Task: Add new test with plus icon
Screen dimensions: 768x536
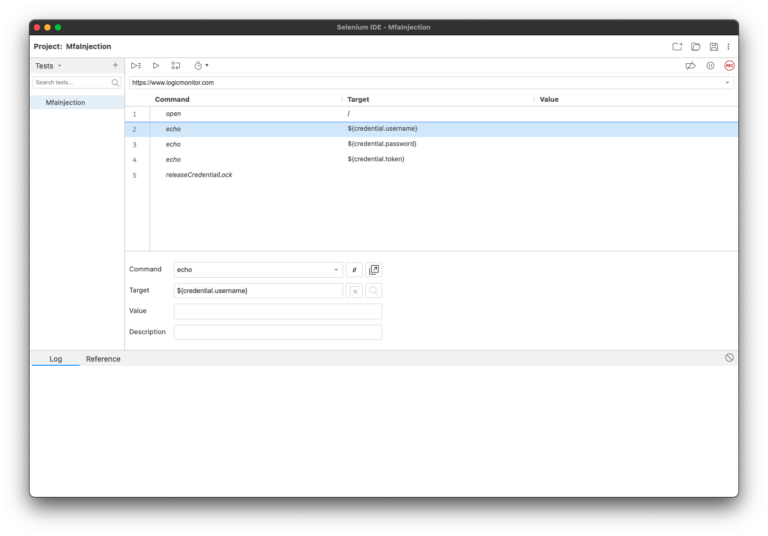Action: click(x=115, y=65)
